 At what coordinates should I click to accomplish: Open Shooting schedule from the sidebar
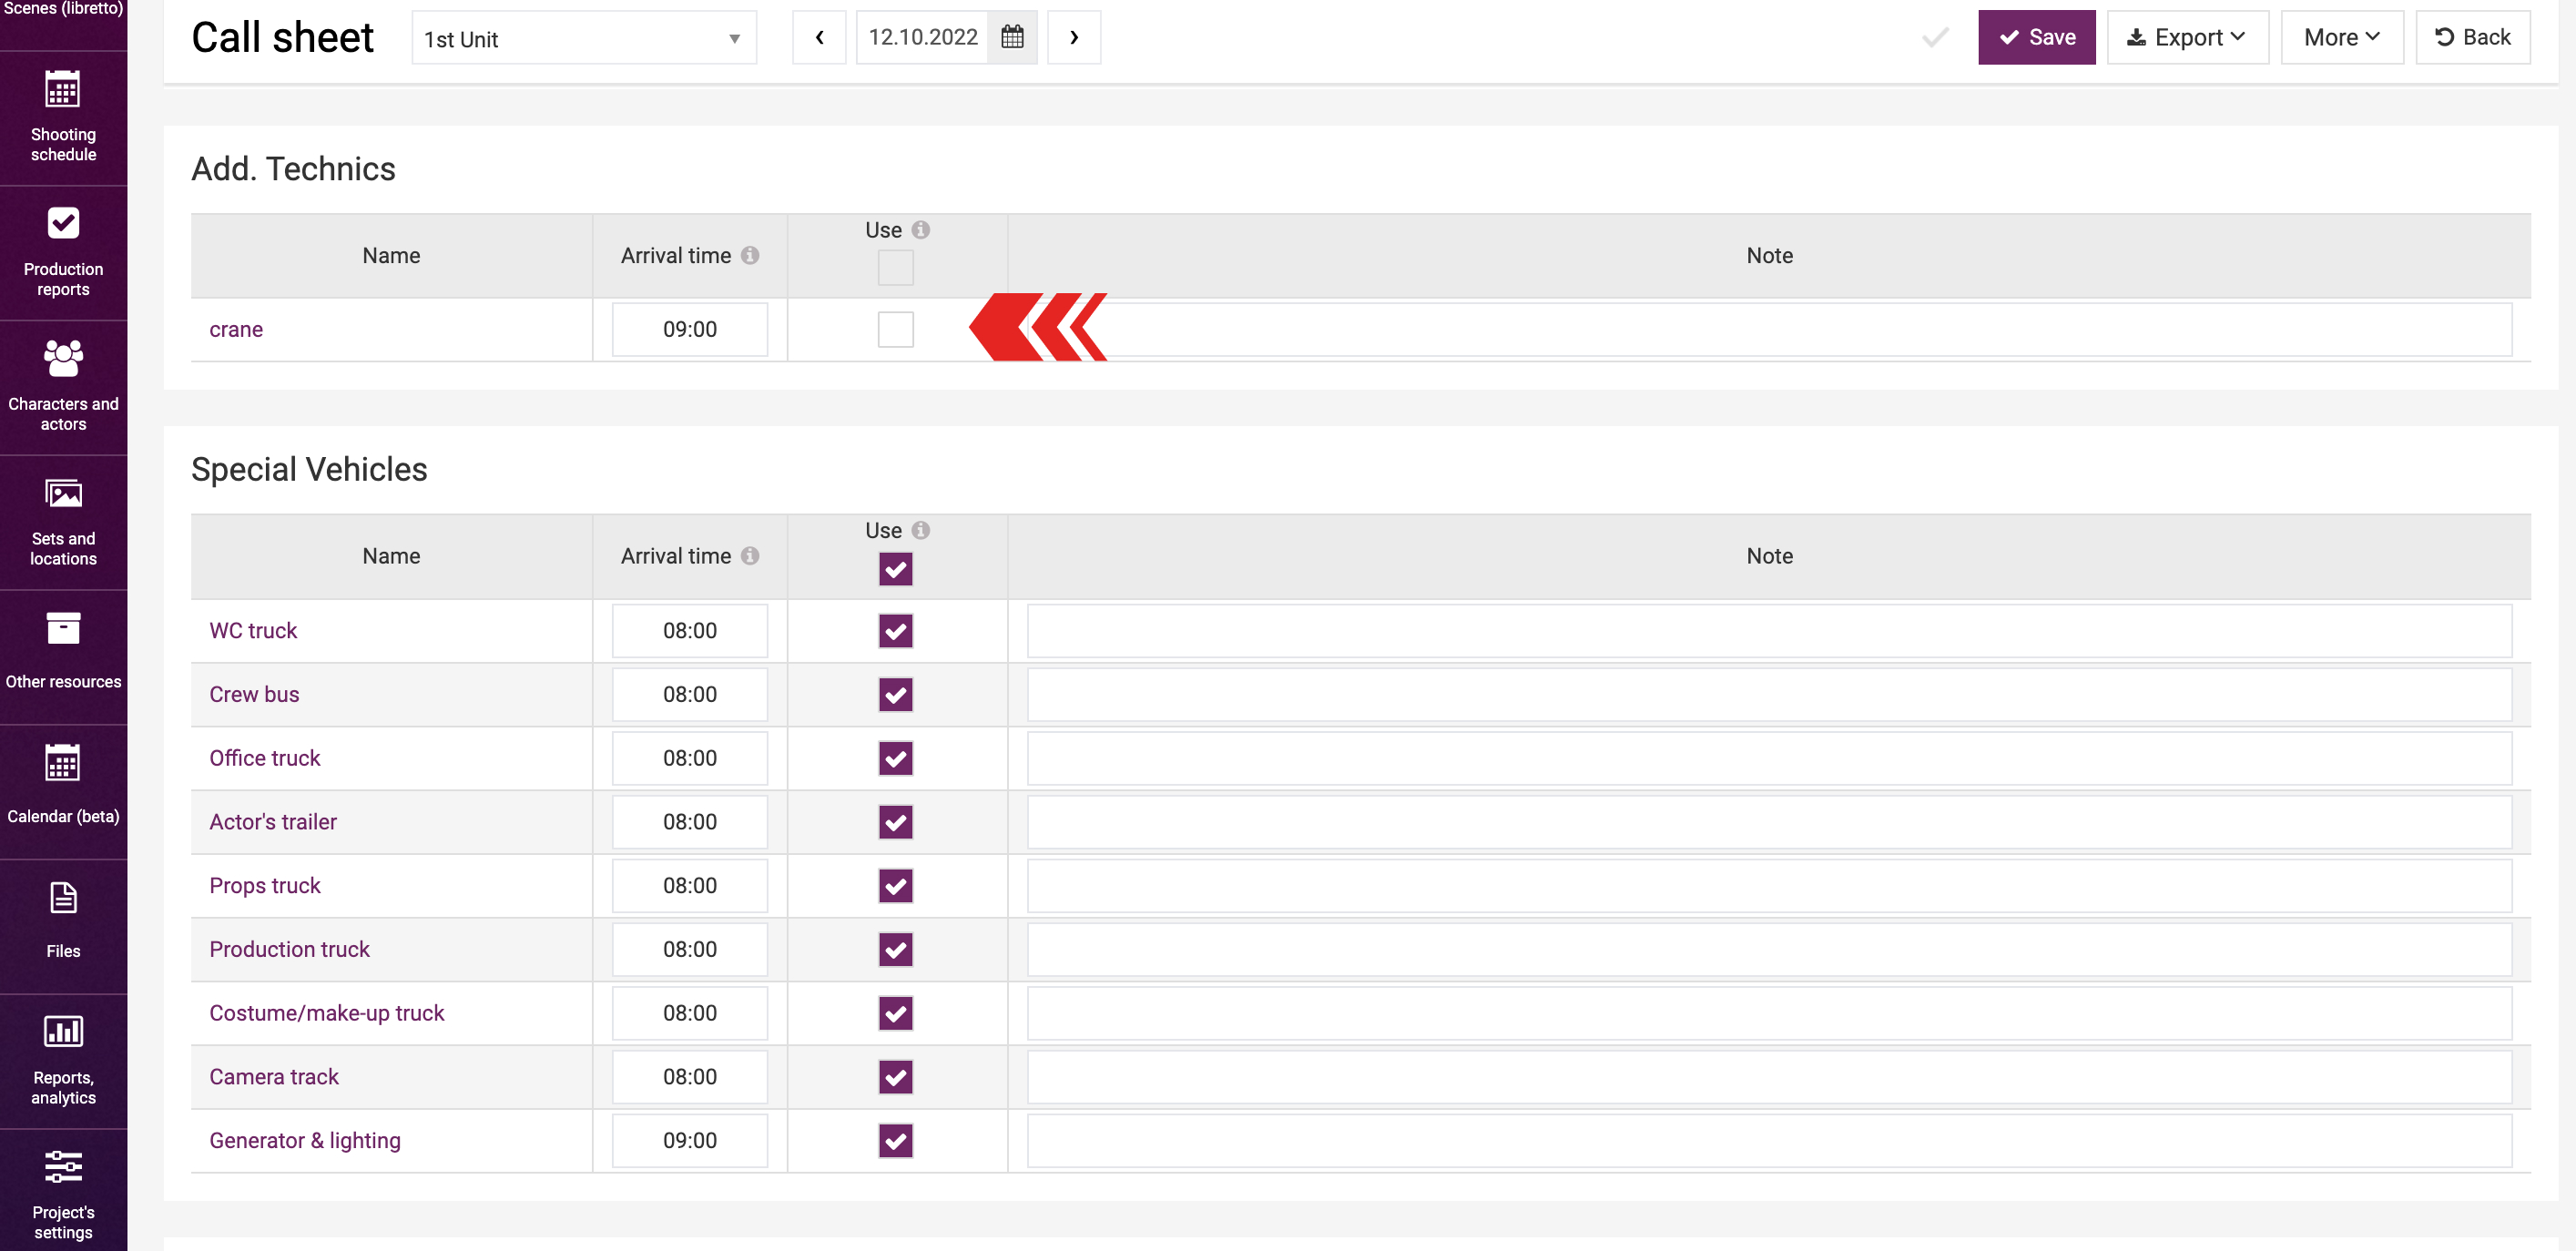point(63,117)
